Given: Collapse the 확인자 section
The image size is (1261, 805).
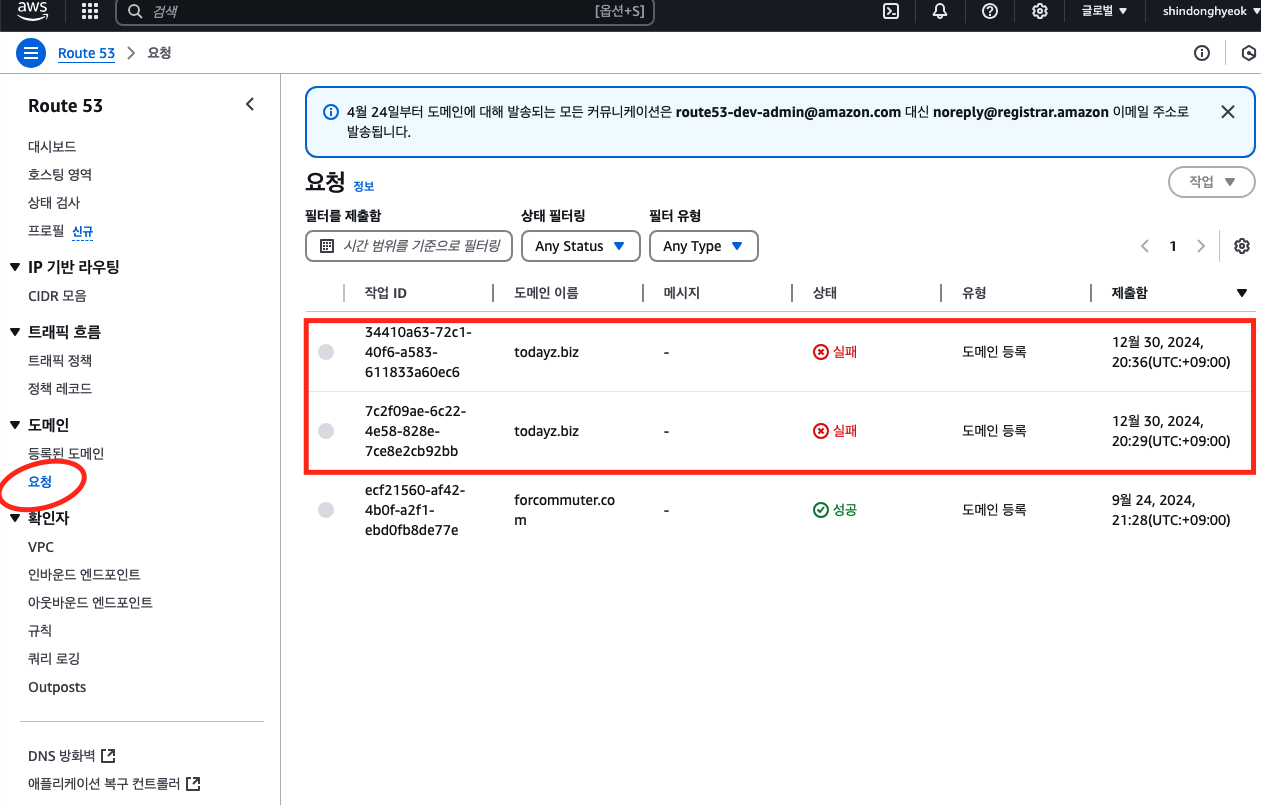Looking at the screenshot, I should tap(15, 518).
